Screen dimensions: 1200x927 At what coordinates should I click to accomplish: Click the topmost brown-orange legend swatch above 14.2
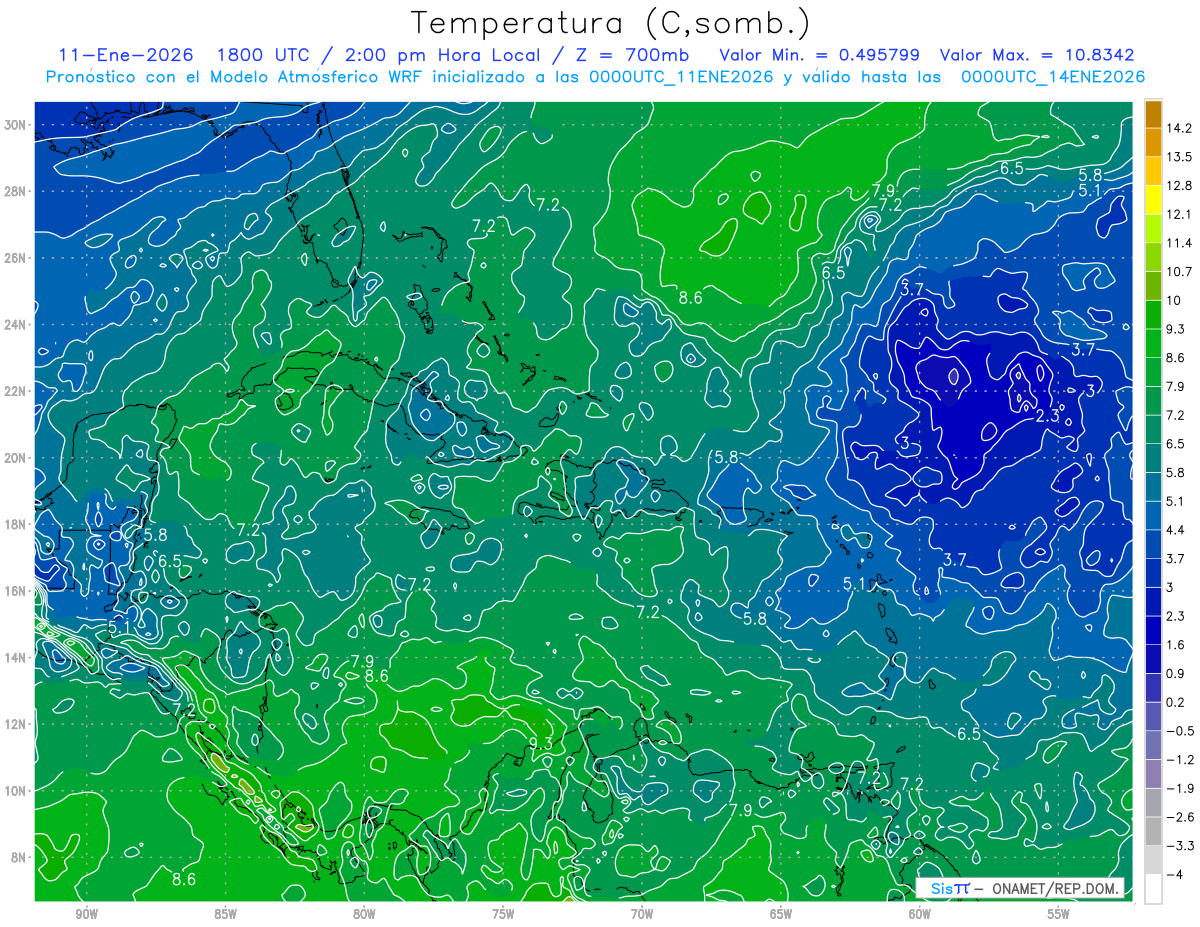pyautogui.click(x=1153, y=114)
